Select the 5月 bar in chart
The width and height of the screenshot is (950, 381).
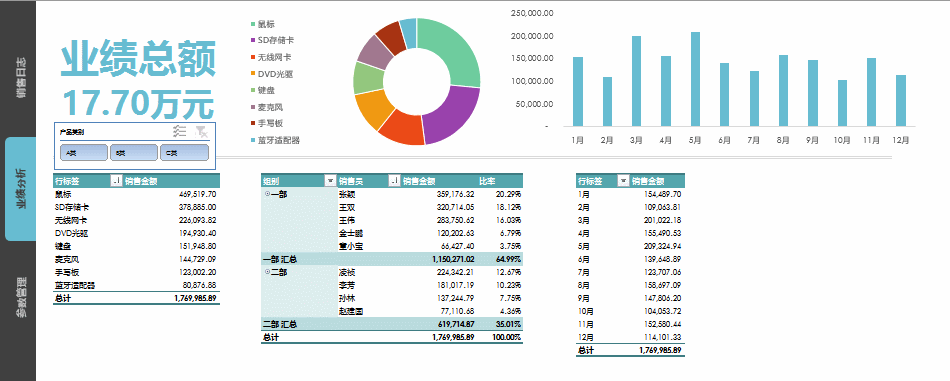[x=696, y=79]
